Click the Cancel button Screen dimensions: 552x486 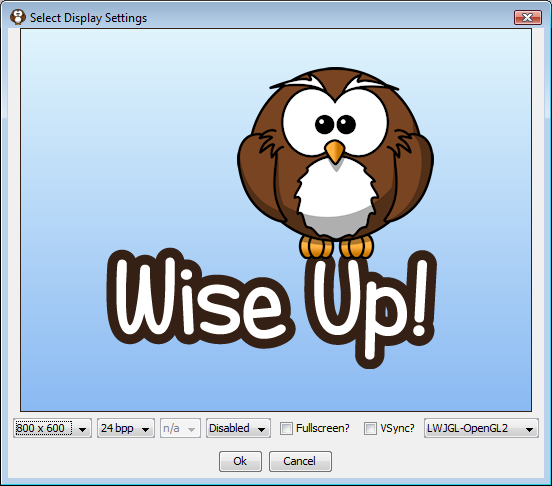pos(300,461)
